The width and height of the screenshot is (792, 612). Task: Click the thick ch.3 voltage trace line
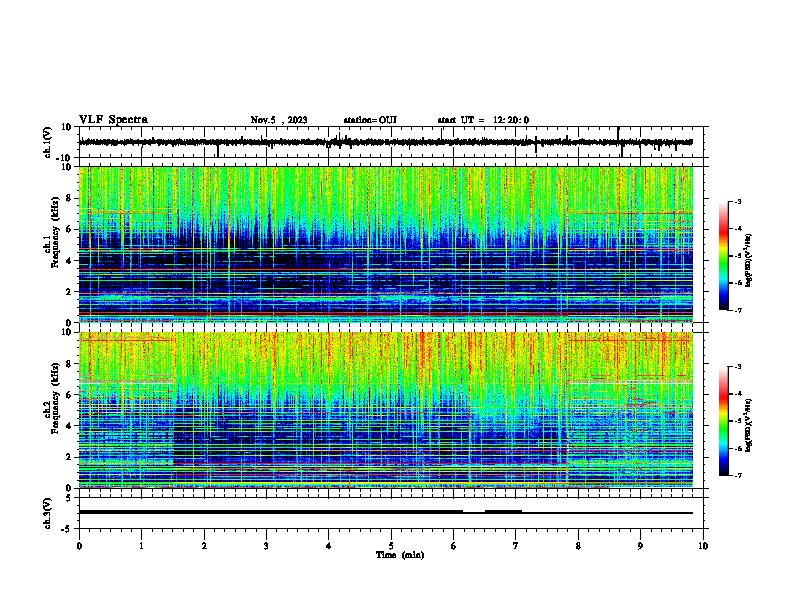click(386, 512)
